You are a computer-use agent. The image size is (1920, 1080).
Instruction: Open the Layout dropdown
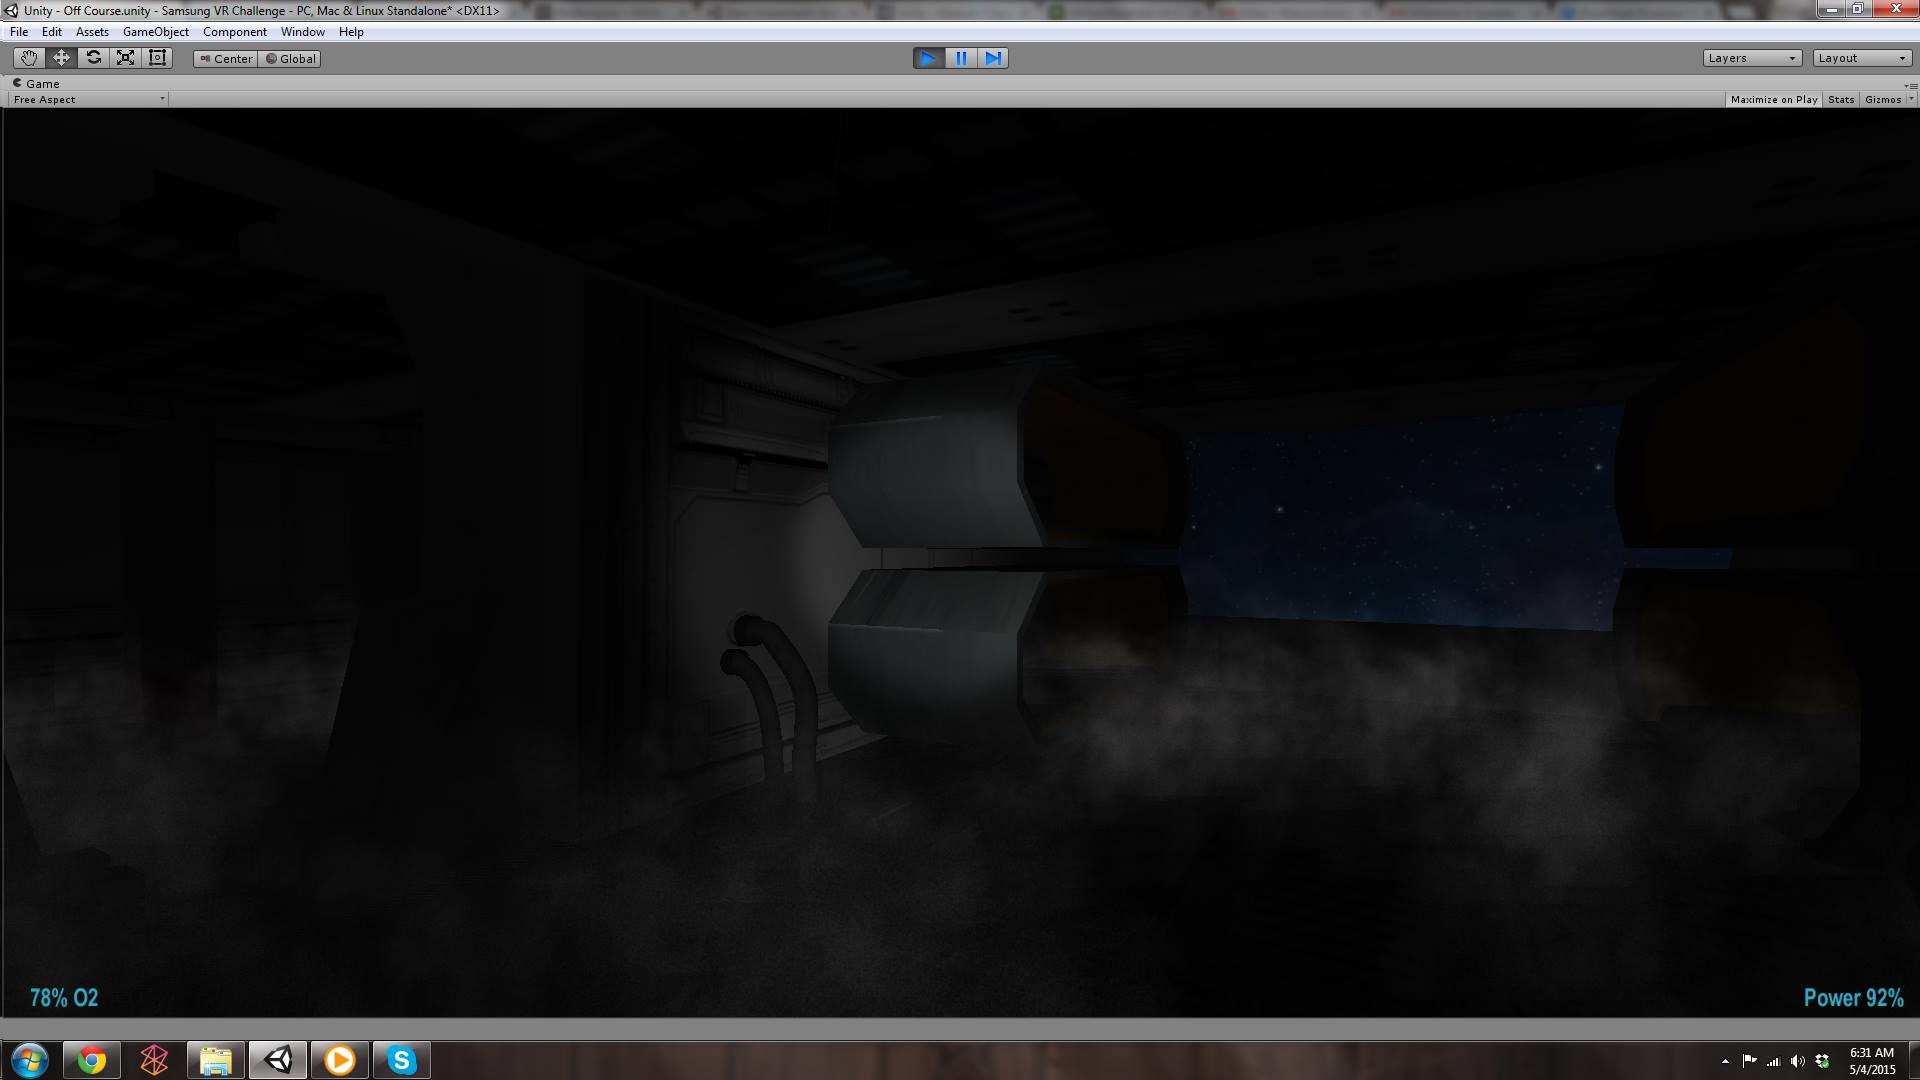[x=1862, y=58]
